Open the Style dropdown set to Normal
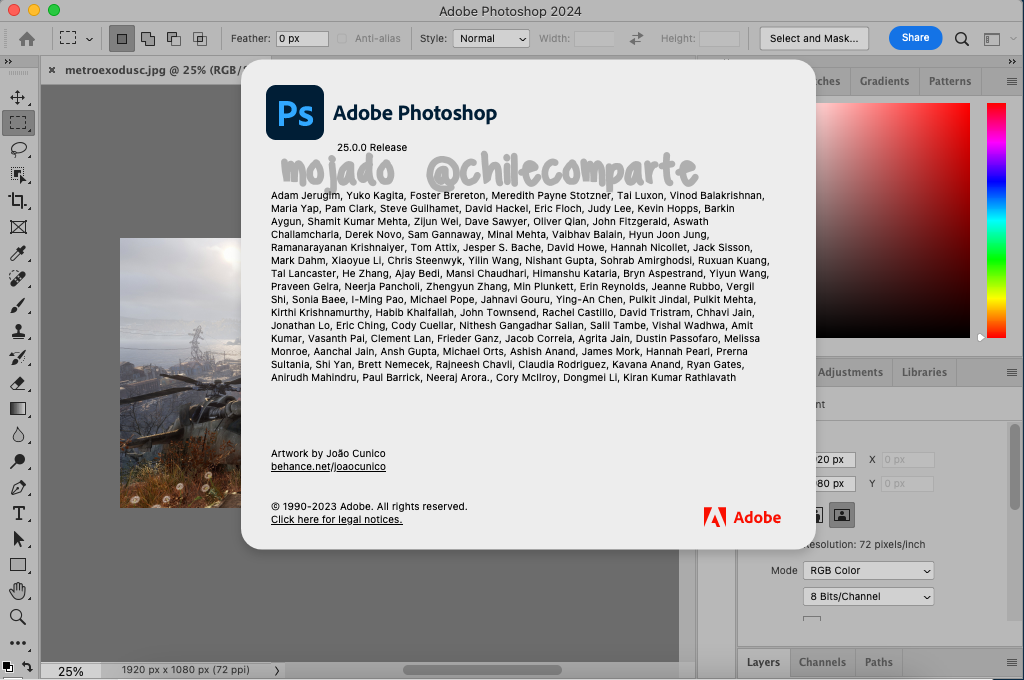Screen dimensions: 1024x680 click(491, 39)
